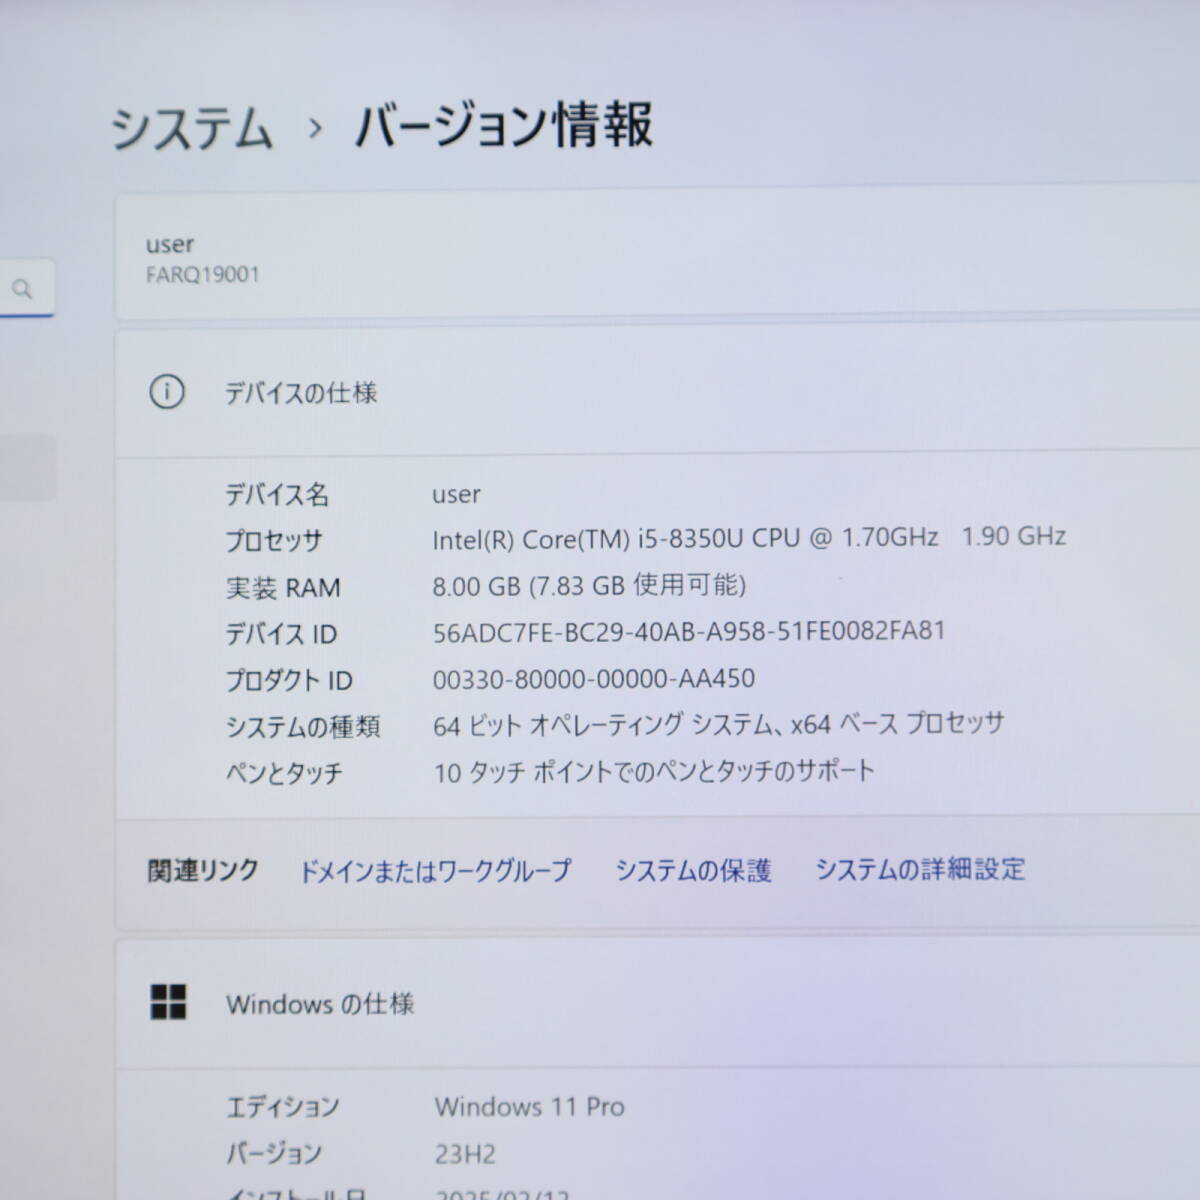Select the RAM value 8.00 GB
Viewport: 1200px width, 1200px height.
click(x=589, y=585)
